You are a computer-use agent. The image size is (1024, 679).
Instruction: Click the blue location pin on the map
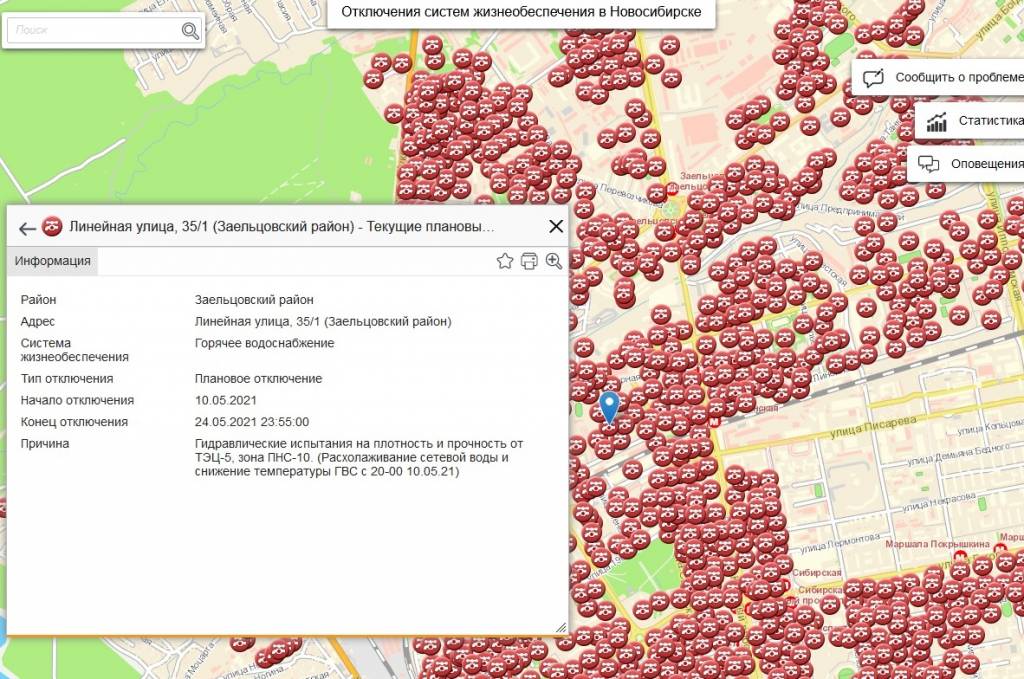point(609,408)
